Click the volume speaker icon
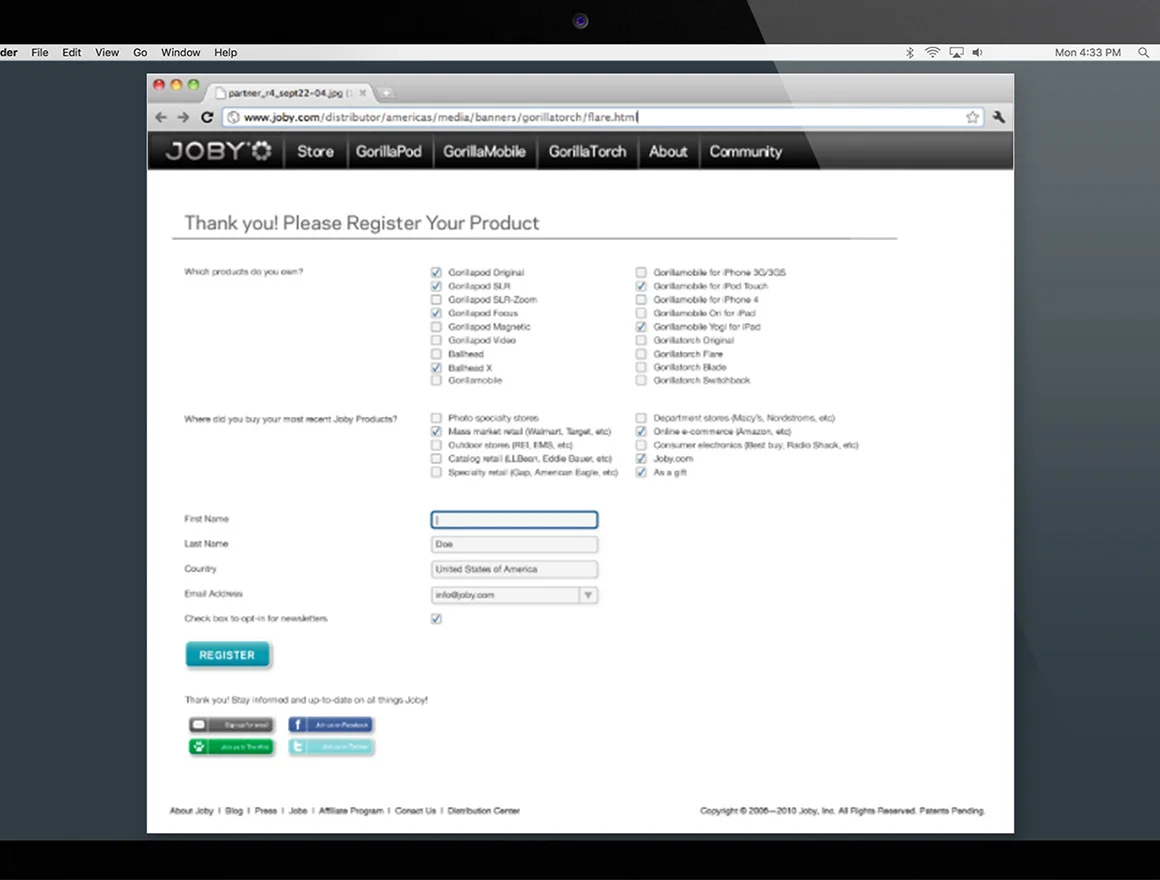Viewport: 1160px width, 880px height. tap(977, 53)
